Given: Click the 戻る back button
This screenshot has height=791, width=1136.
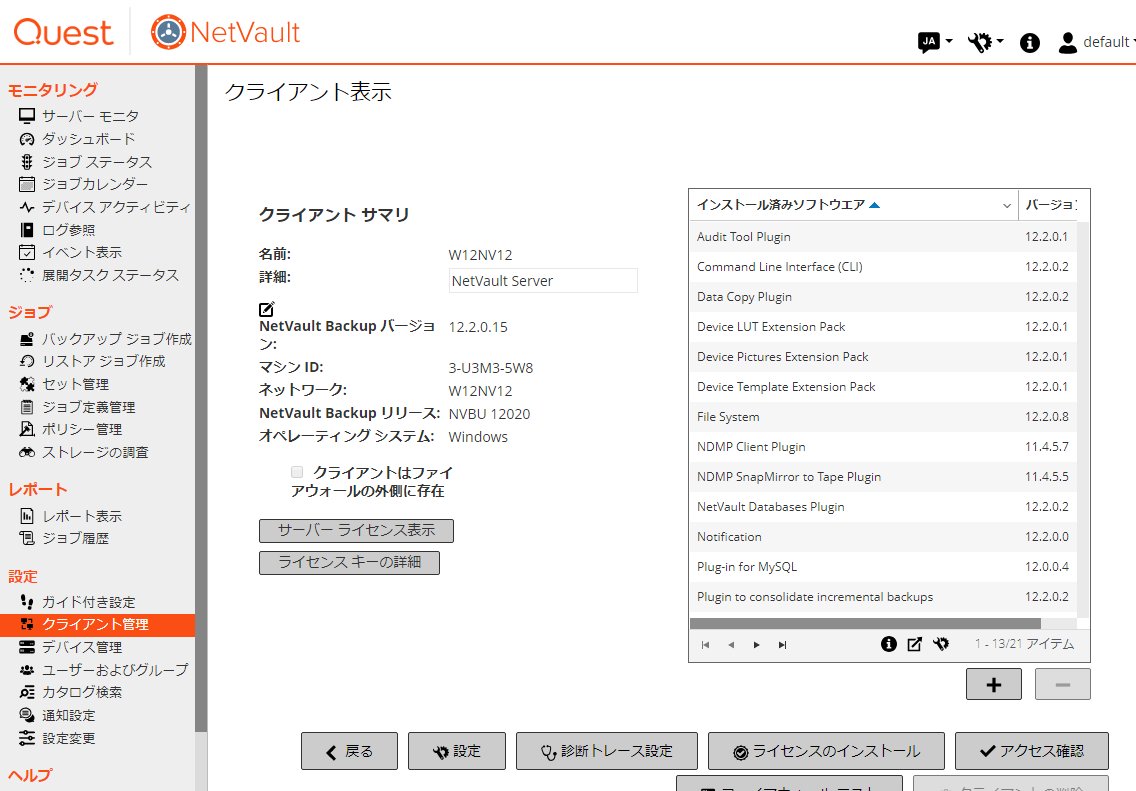Looking at the screenshot, I should 349,751.
